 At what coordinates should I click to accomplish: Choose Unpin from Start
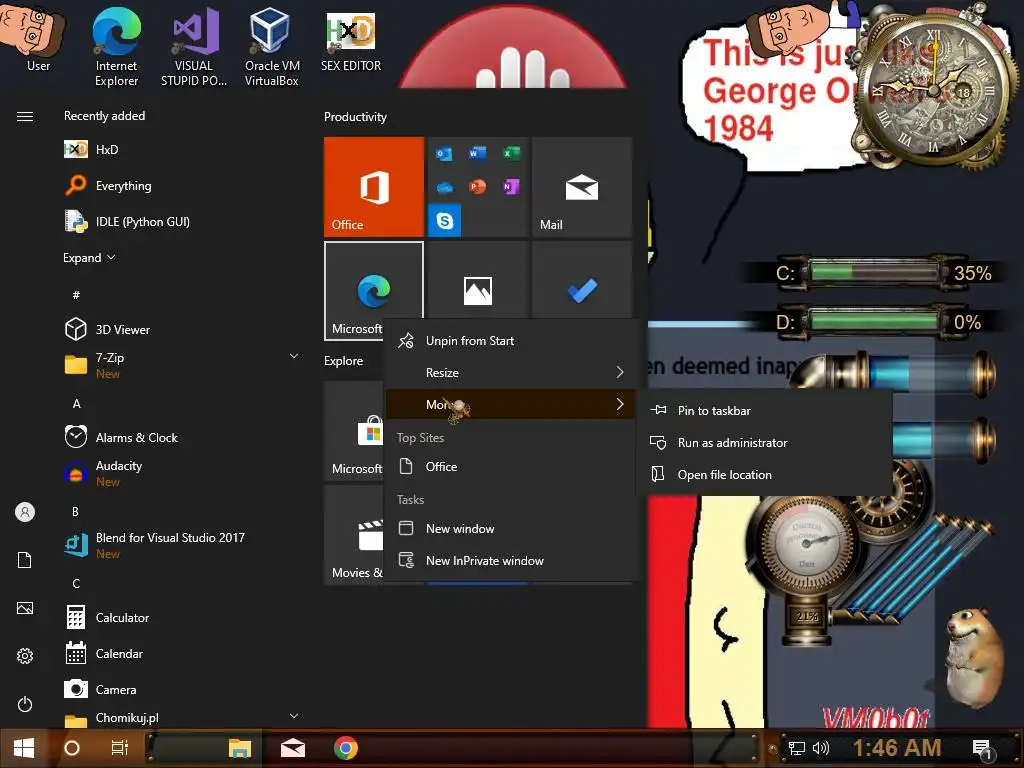(x=510, y=340)
